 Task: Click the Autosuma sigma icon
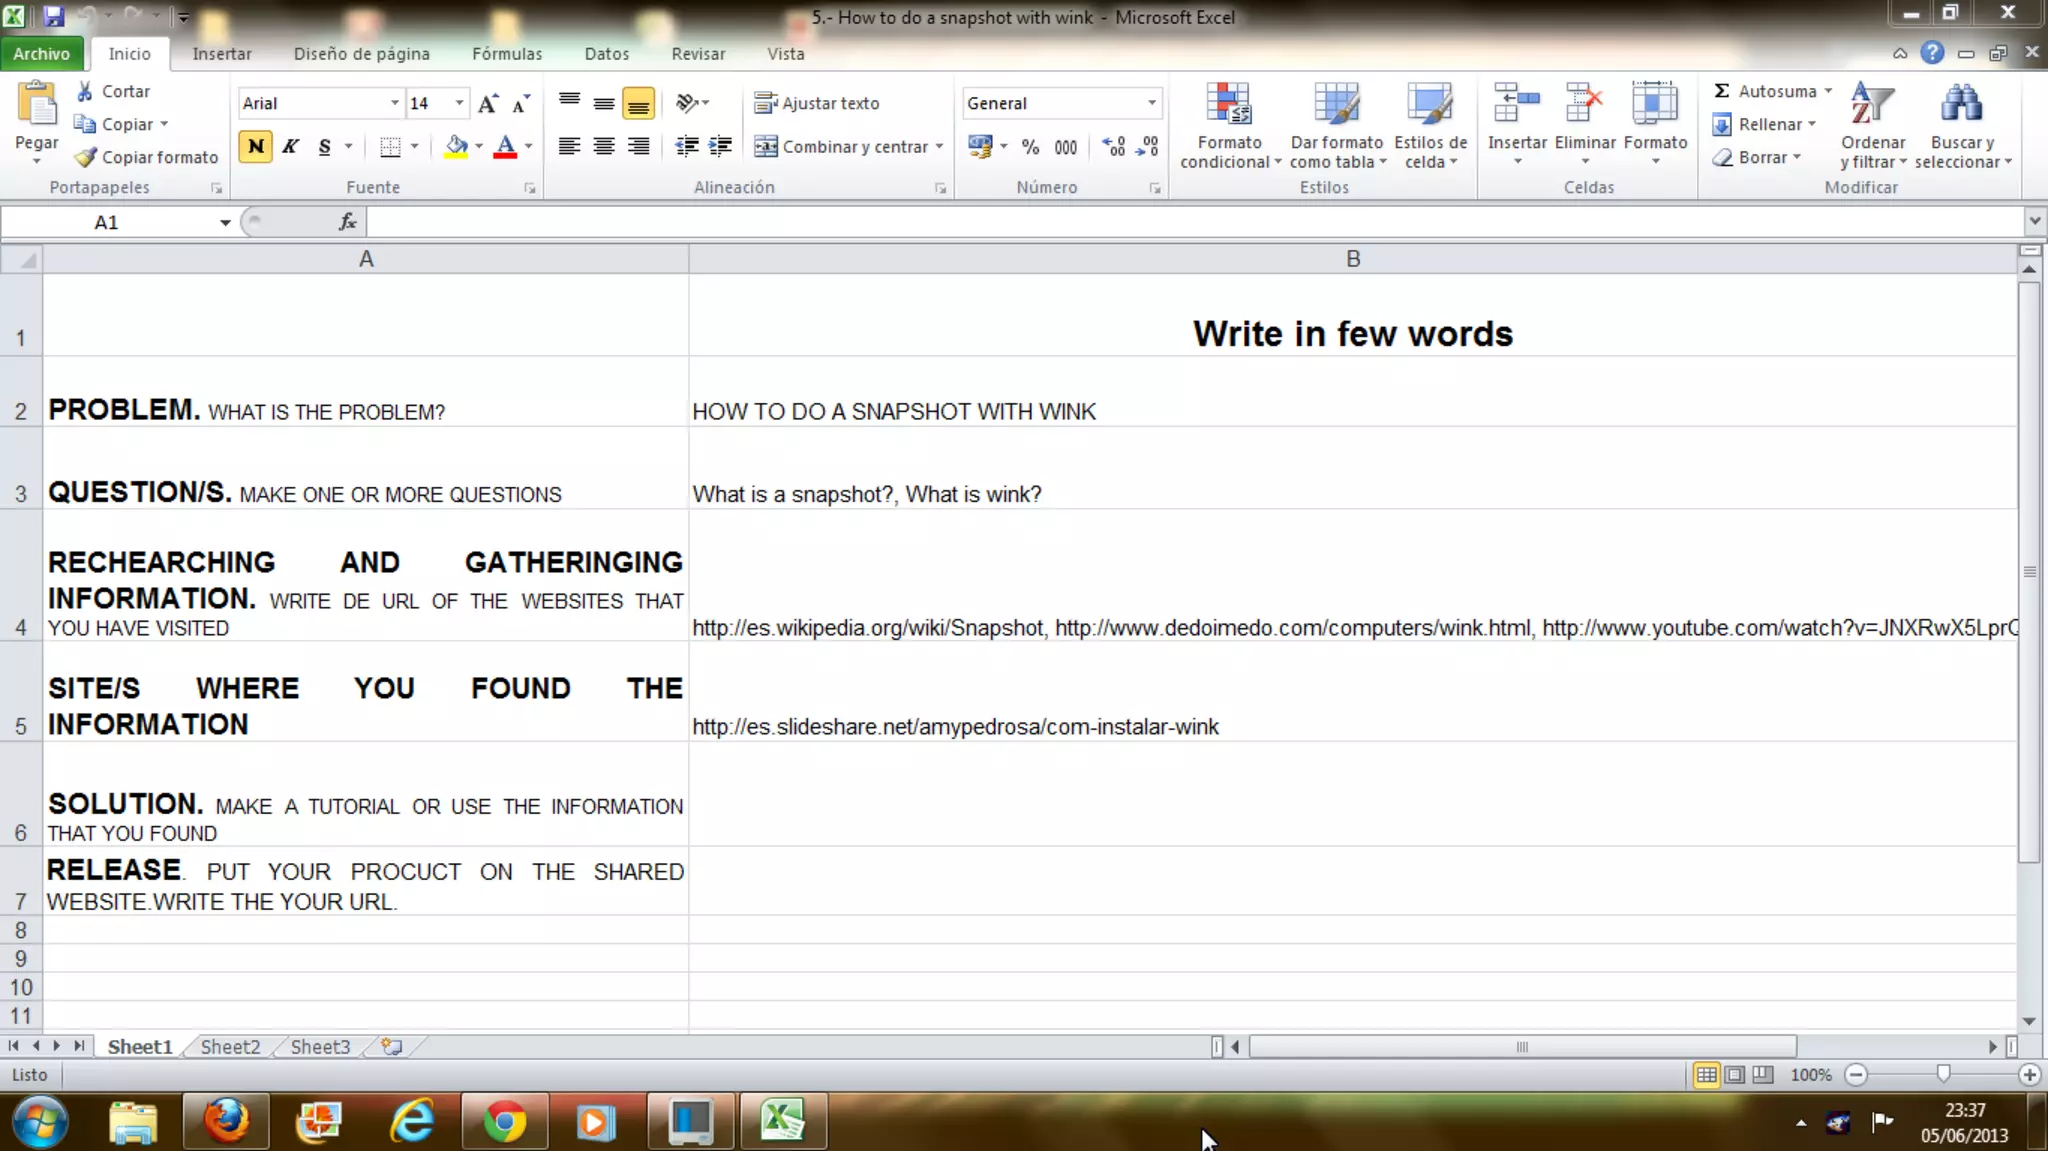[1721, 91]
